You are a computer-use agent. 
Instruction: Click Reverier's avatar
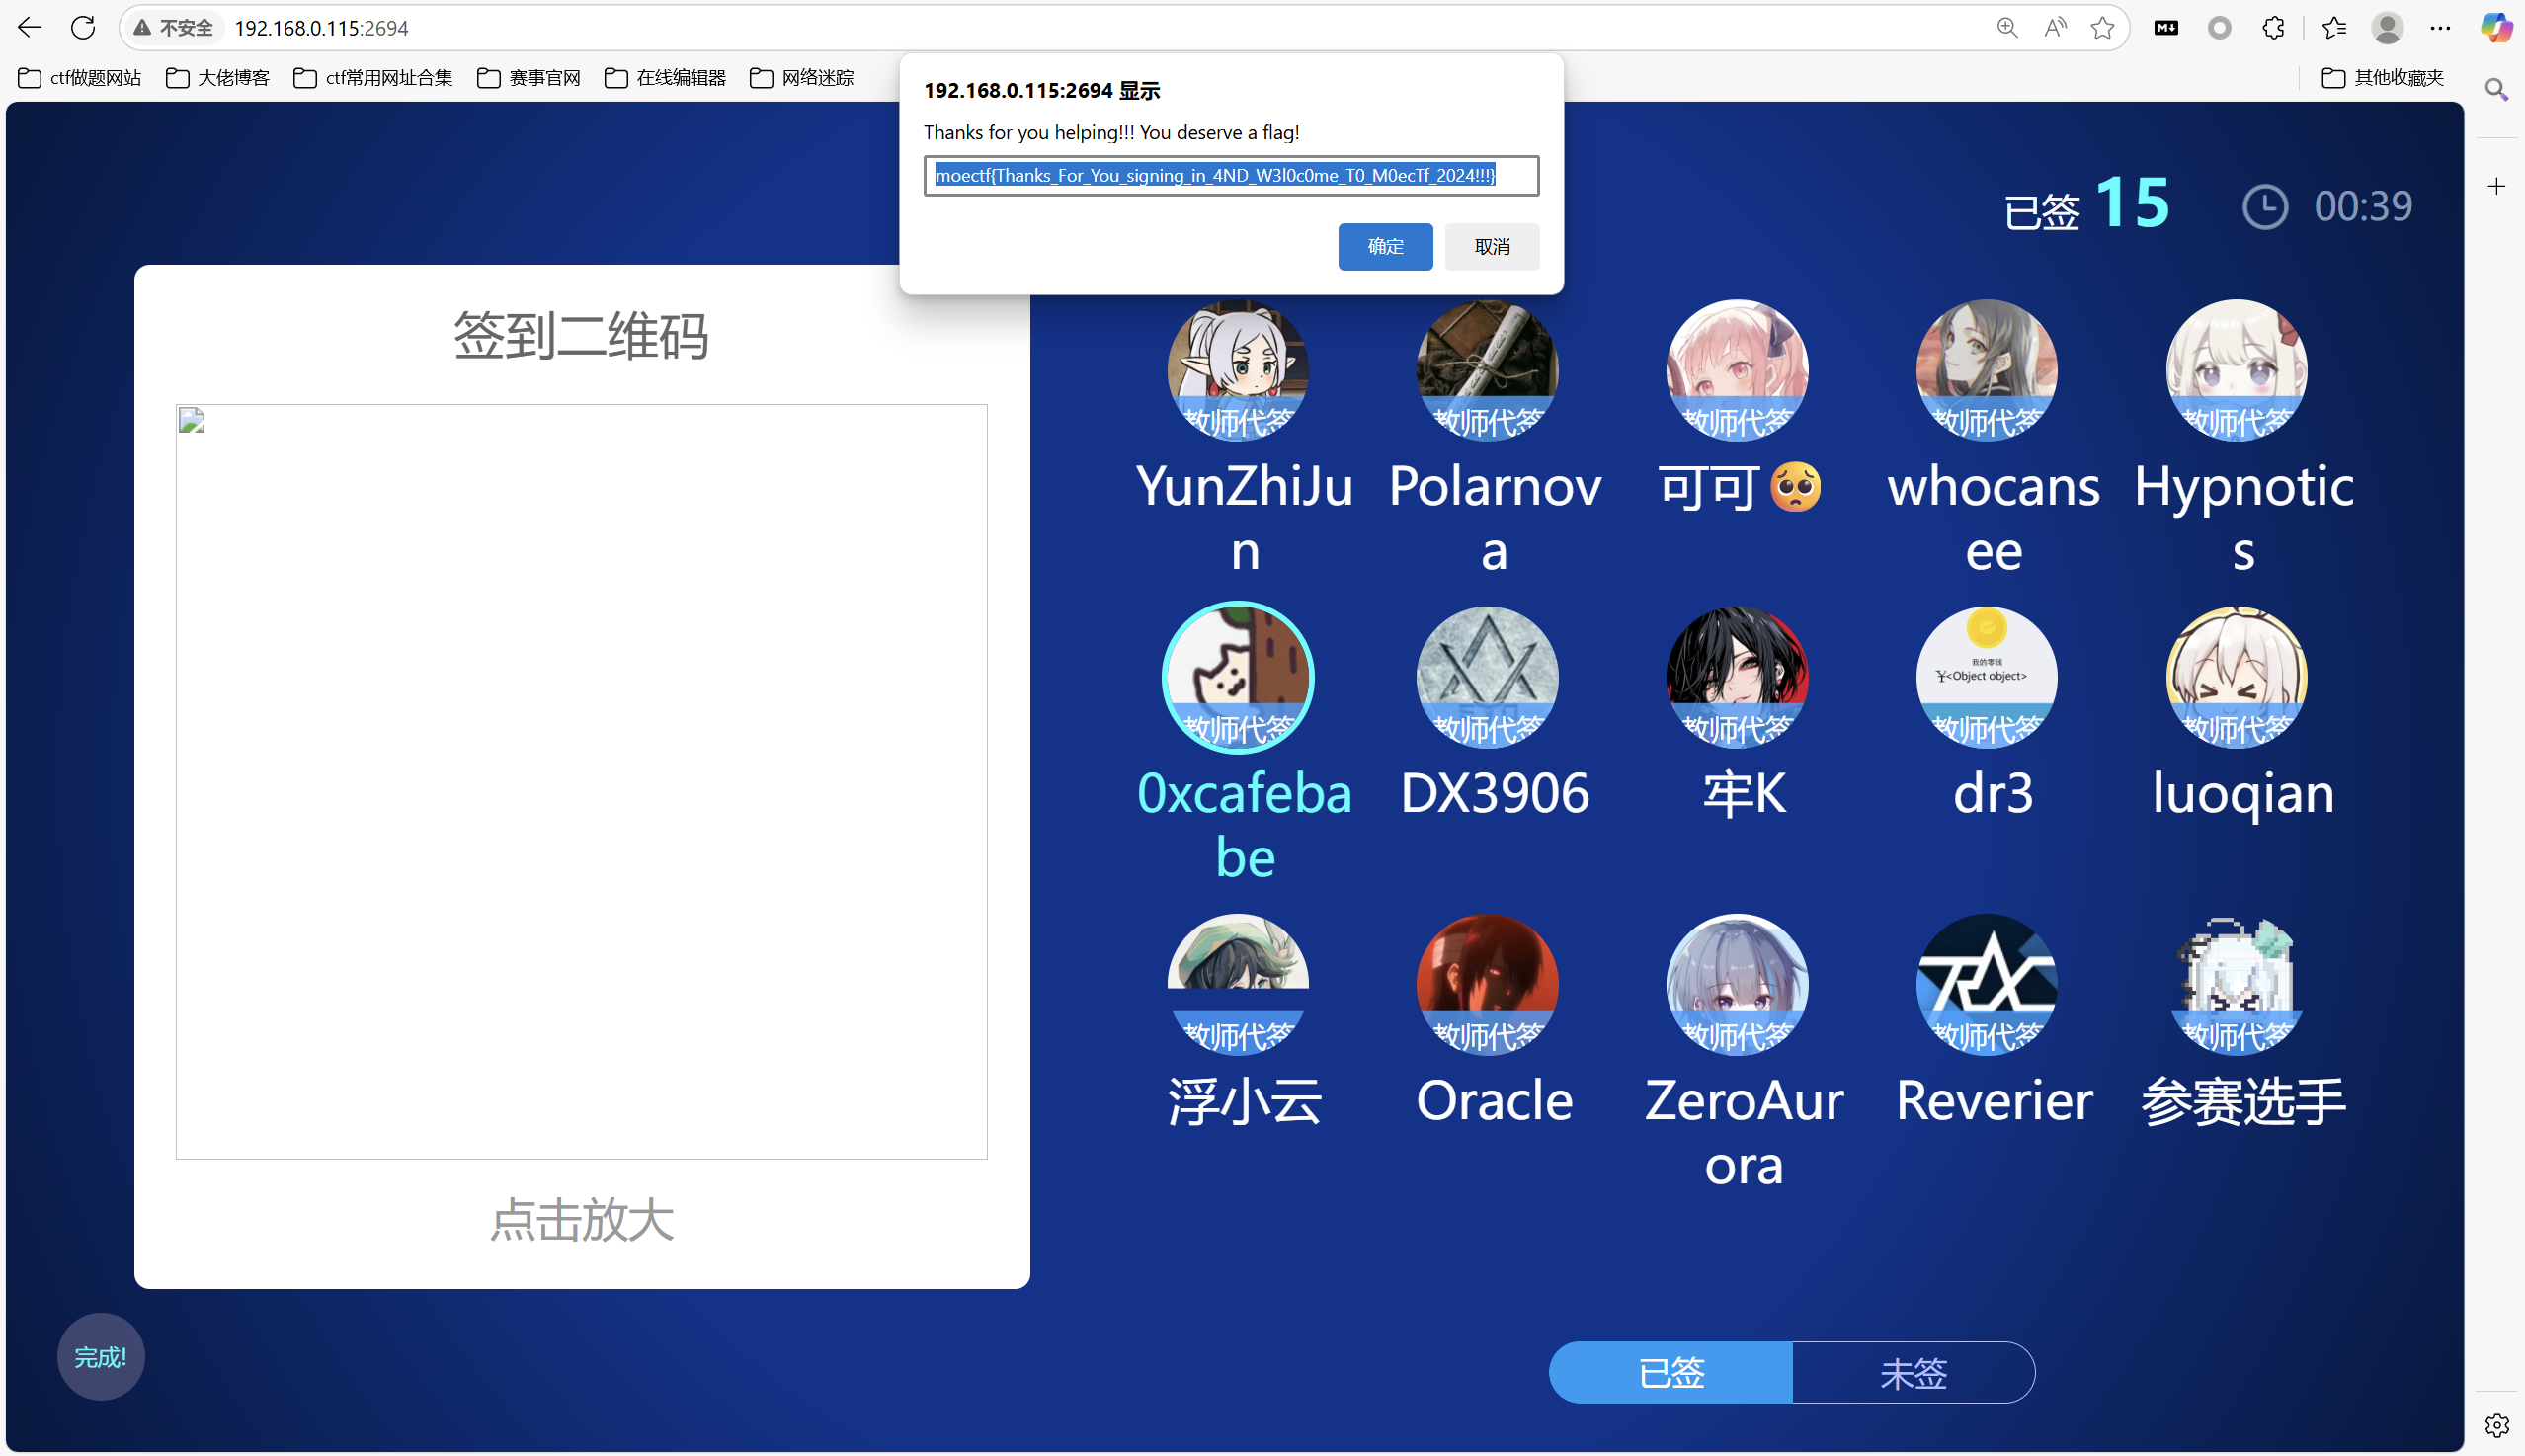pos(1987,985)
